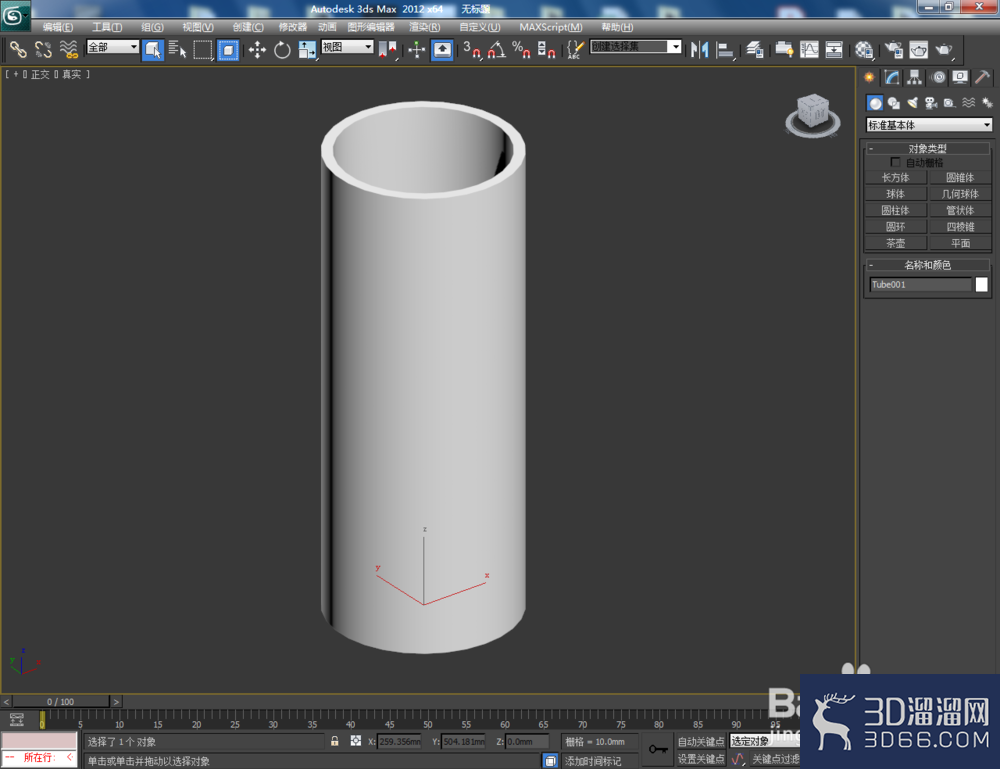Open Schematic View icon
This screenshot has width=1000, height=769.
(x=834, y=50)
